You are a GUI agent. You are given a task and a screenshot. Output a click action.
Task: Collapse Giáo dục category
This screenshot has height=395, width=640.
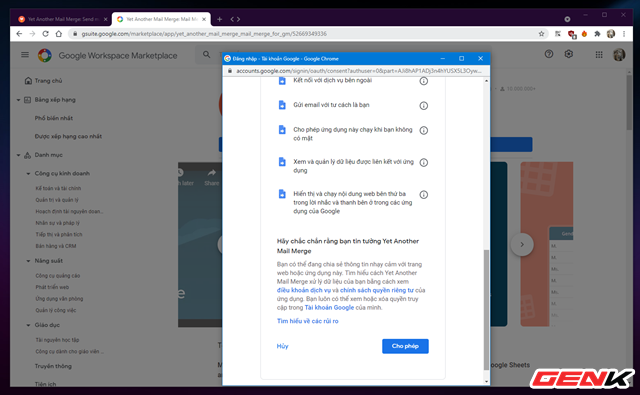[28, 325]
